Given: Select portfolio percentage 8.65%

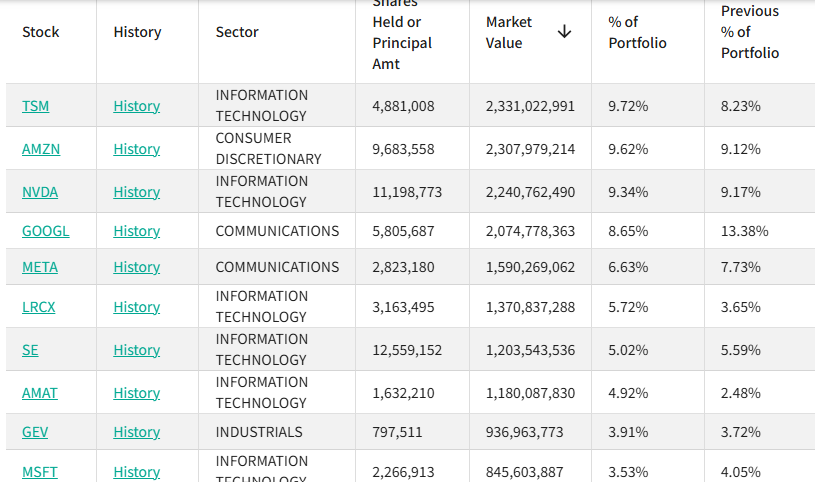Looking at the screenshot, I should 628,231.
